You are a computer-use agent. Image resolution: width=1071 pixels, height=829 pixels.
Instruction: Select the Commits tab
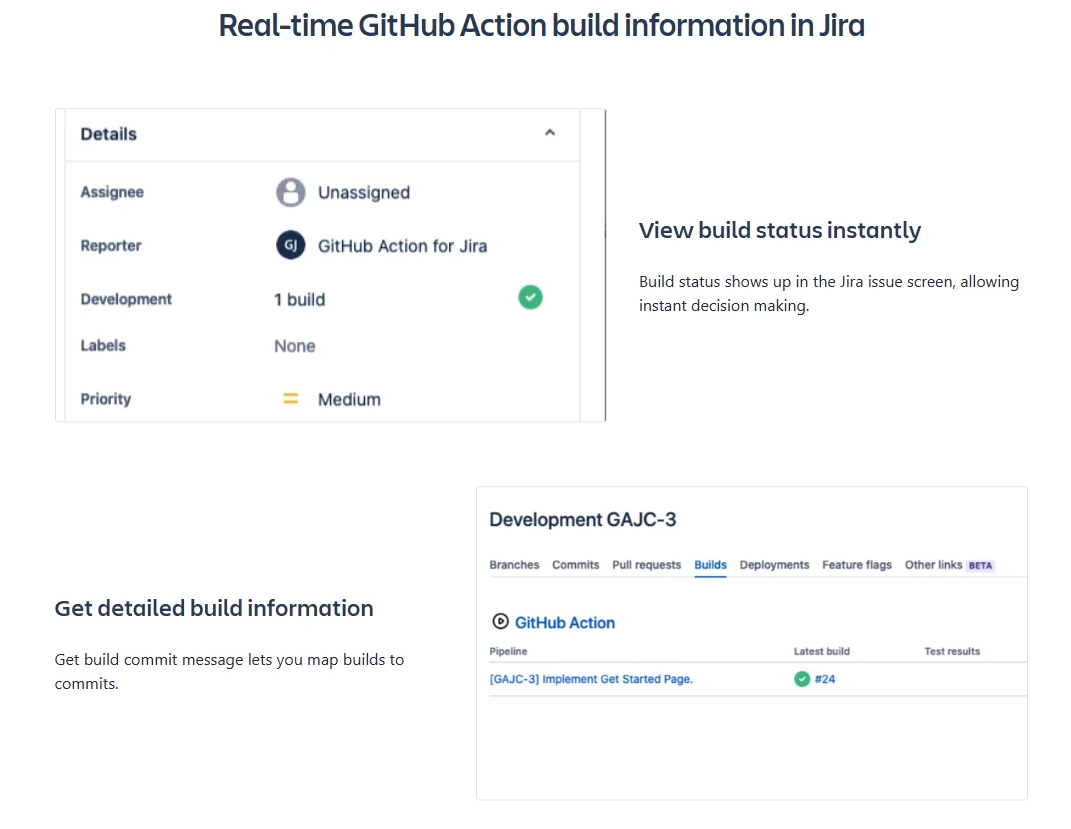[x=575, y=564]
